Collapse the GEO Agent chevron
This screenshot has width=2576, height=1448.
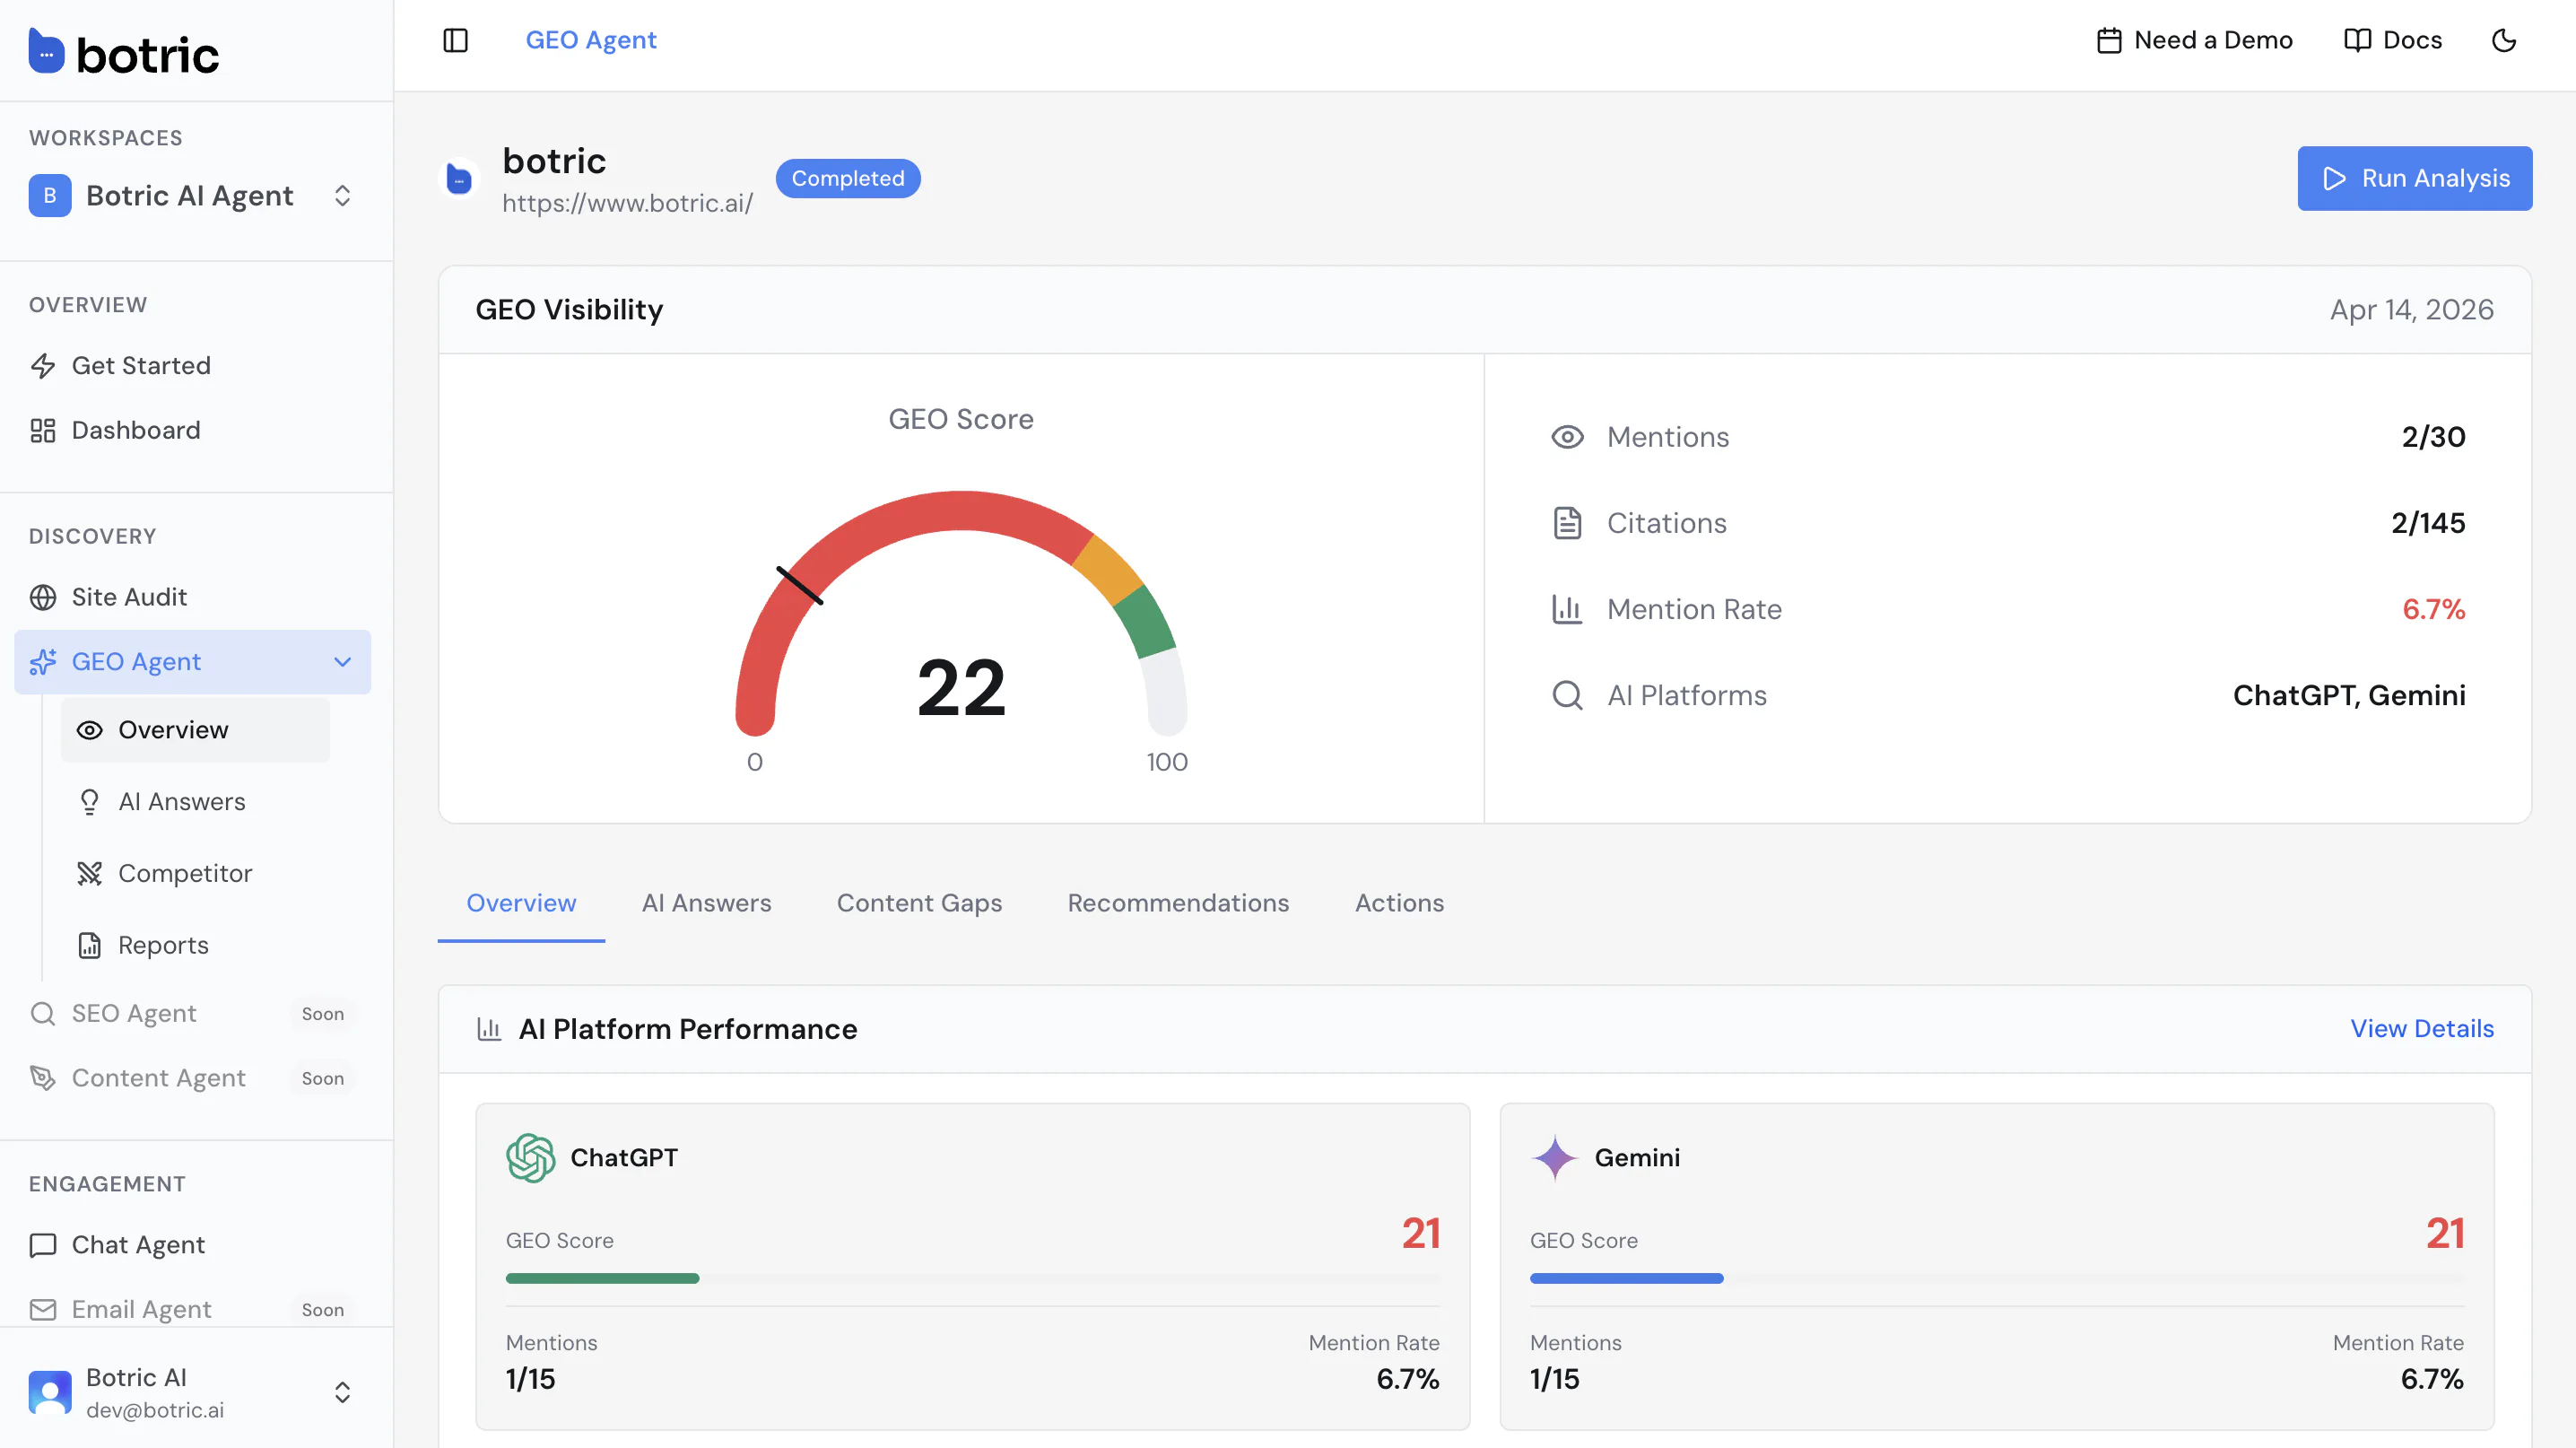tap(342, 662)
